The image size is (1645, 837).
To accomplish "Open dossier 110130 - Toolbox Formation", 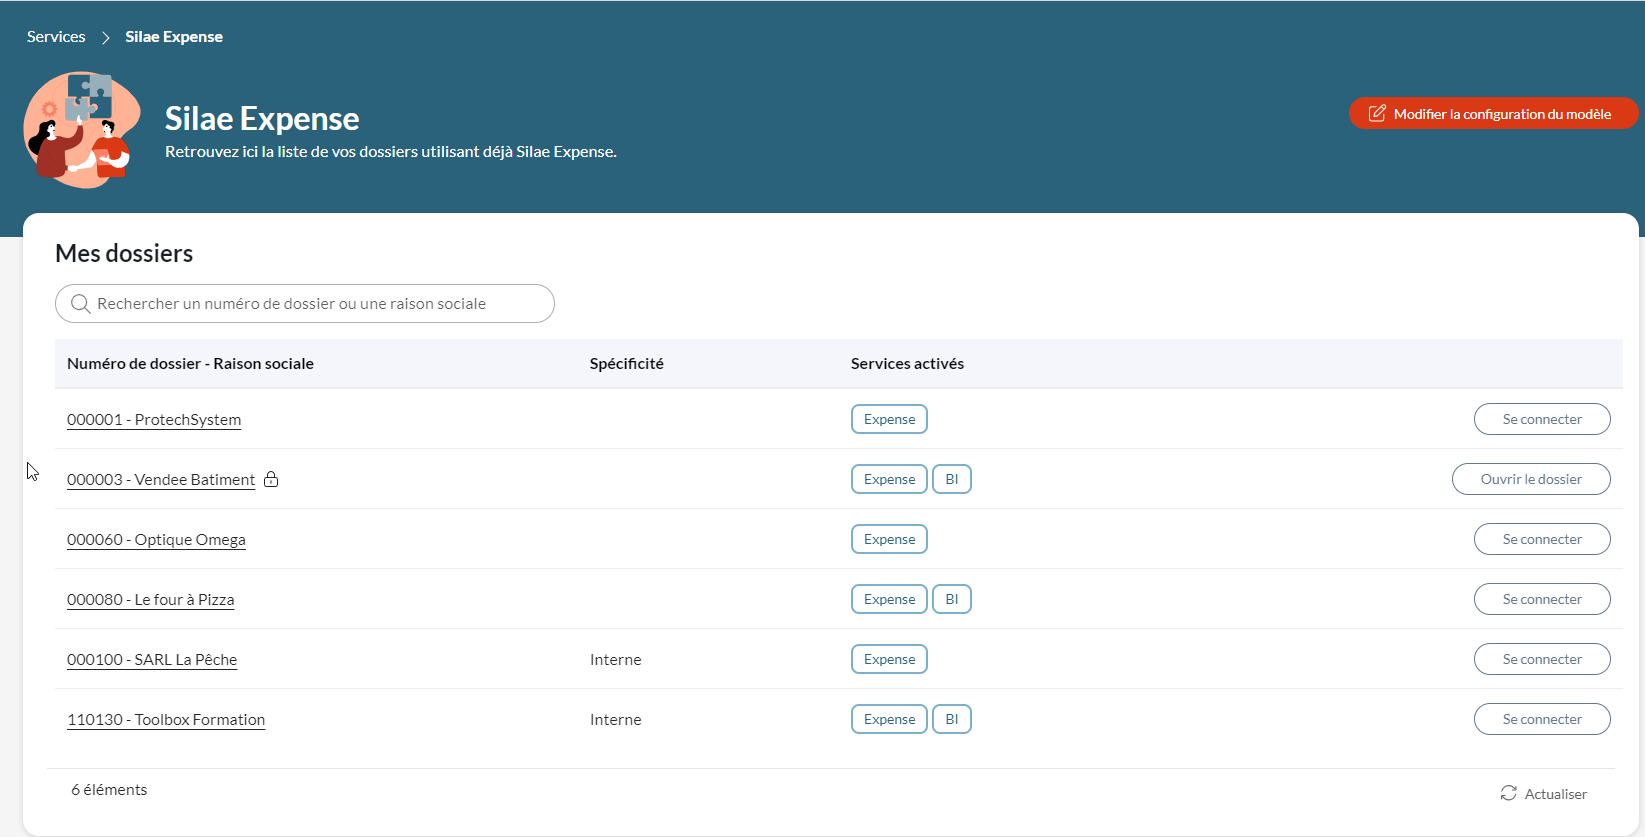I will point(166,720).
